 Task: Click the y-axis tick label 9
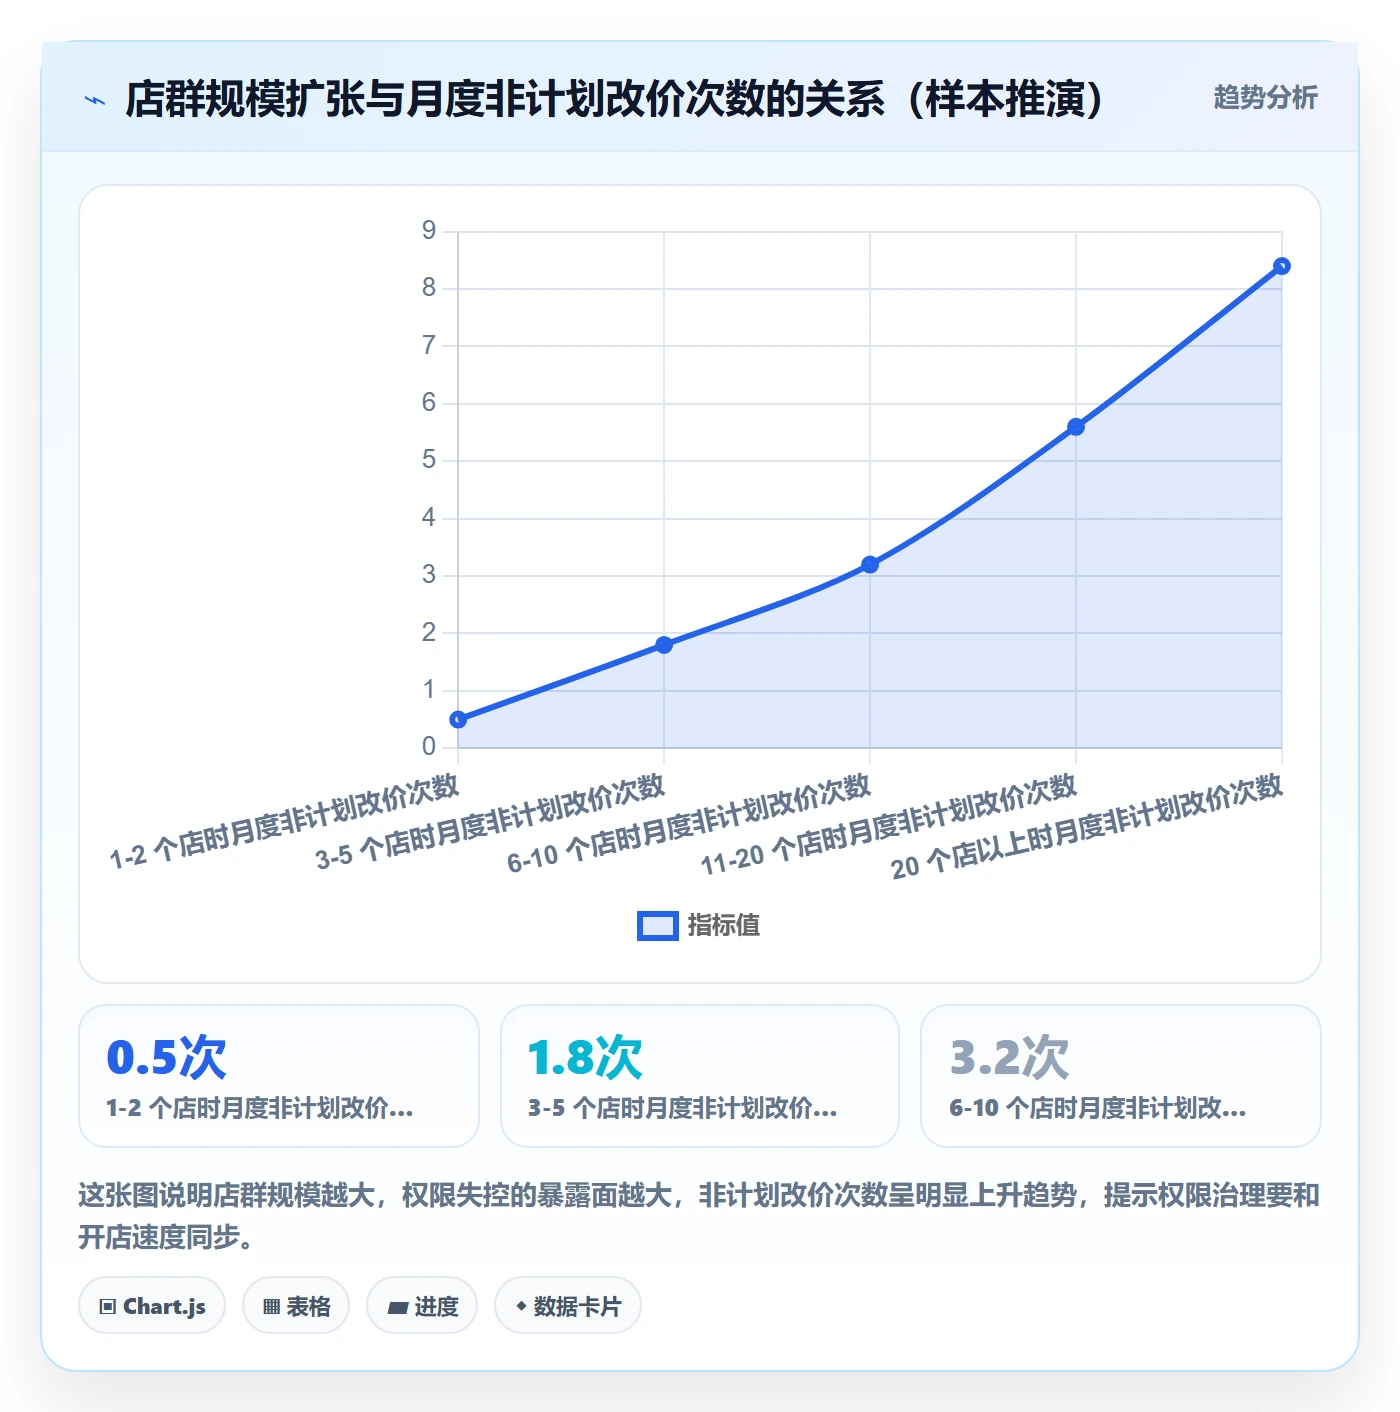(429, 231)
